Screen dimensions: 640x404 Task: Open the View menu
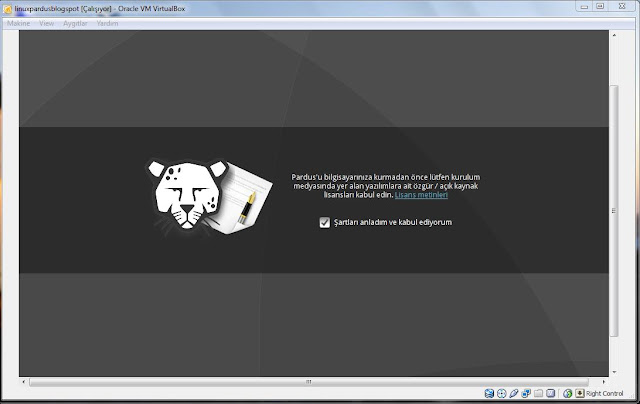pos(47,23)
